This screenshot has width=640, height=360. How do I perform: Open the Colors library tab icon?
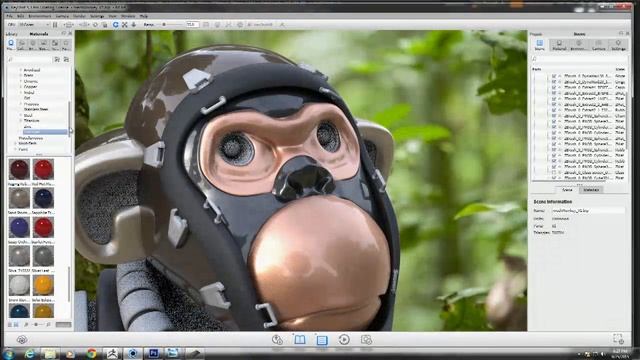coord(22,44)
